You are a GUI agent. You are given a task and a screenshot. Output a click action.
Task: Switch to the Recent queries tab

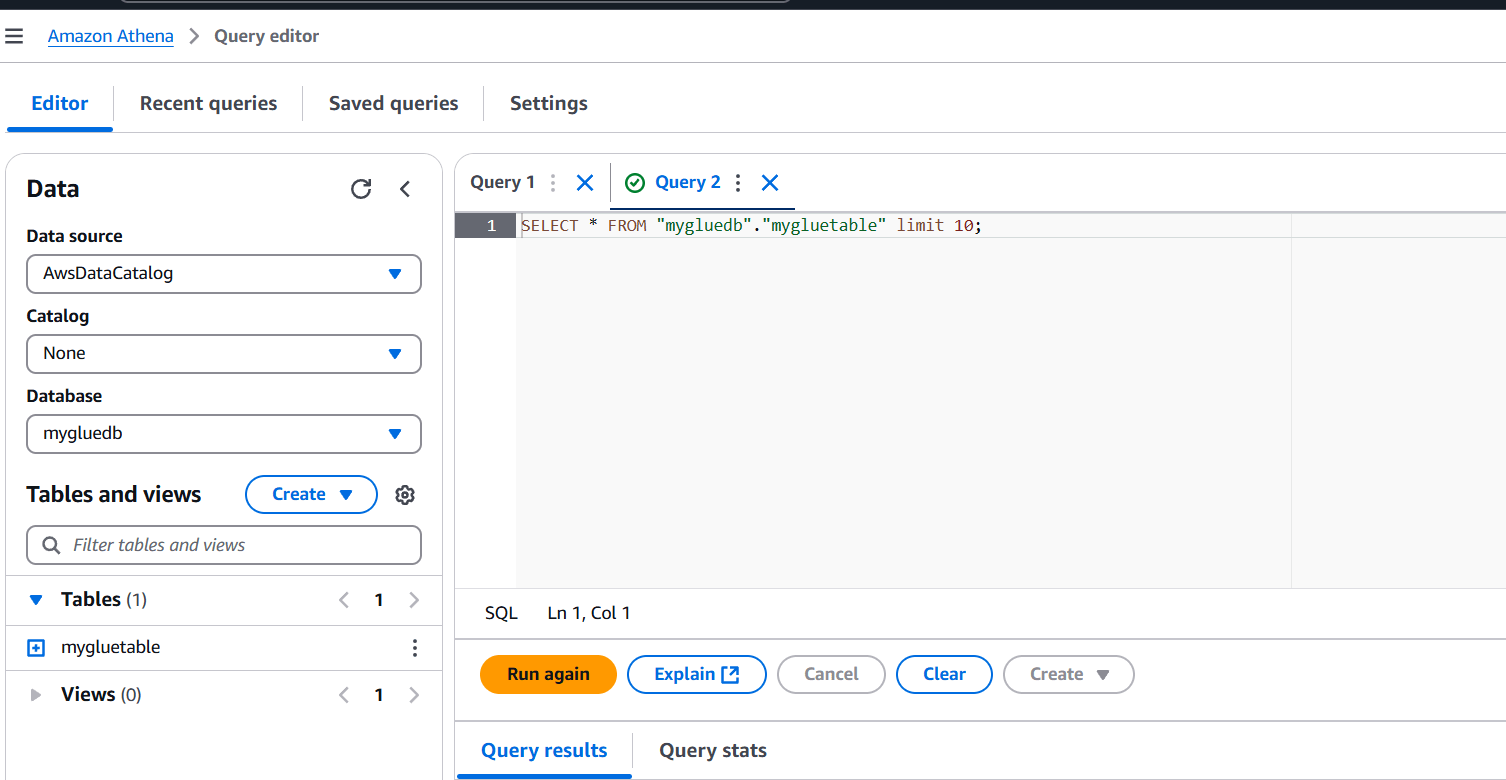[208, 103]
